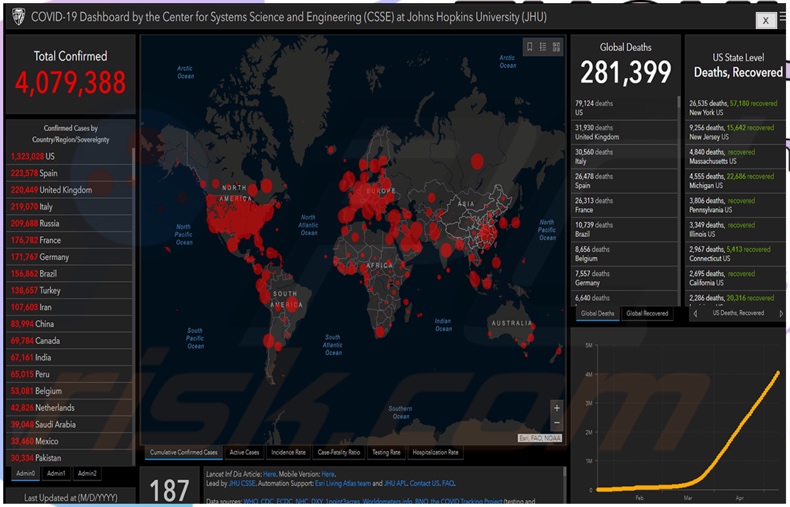Image resolution: width=790 pixels, height=507 pixels.
Task: Show the map legend list icon
Action: click(543, 47)
